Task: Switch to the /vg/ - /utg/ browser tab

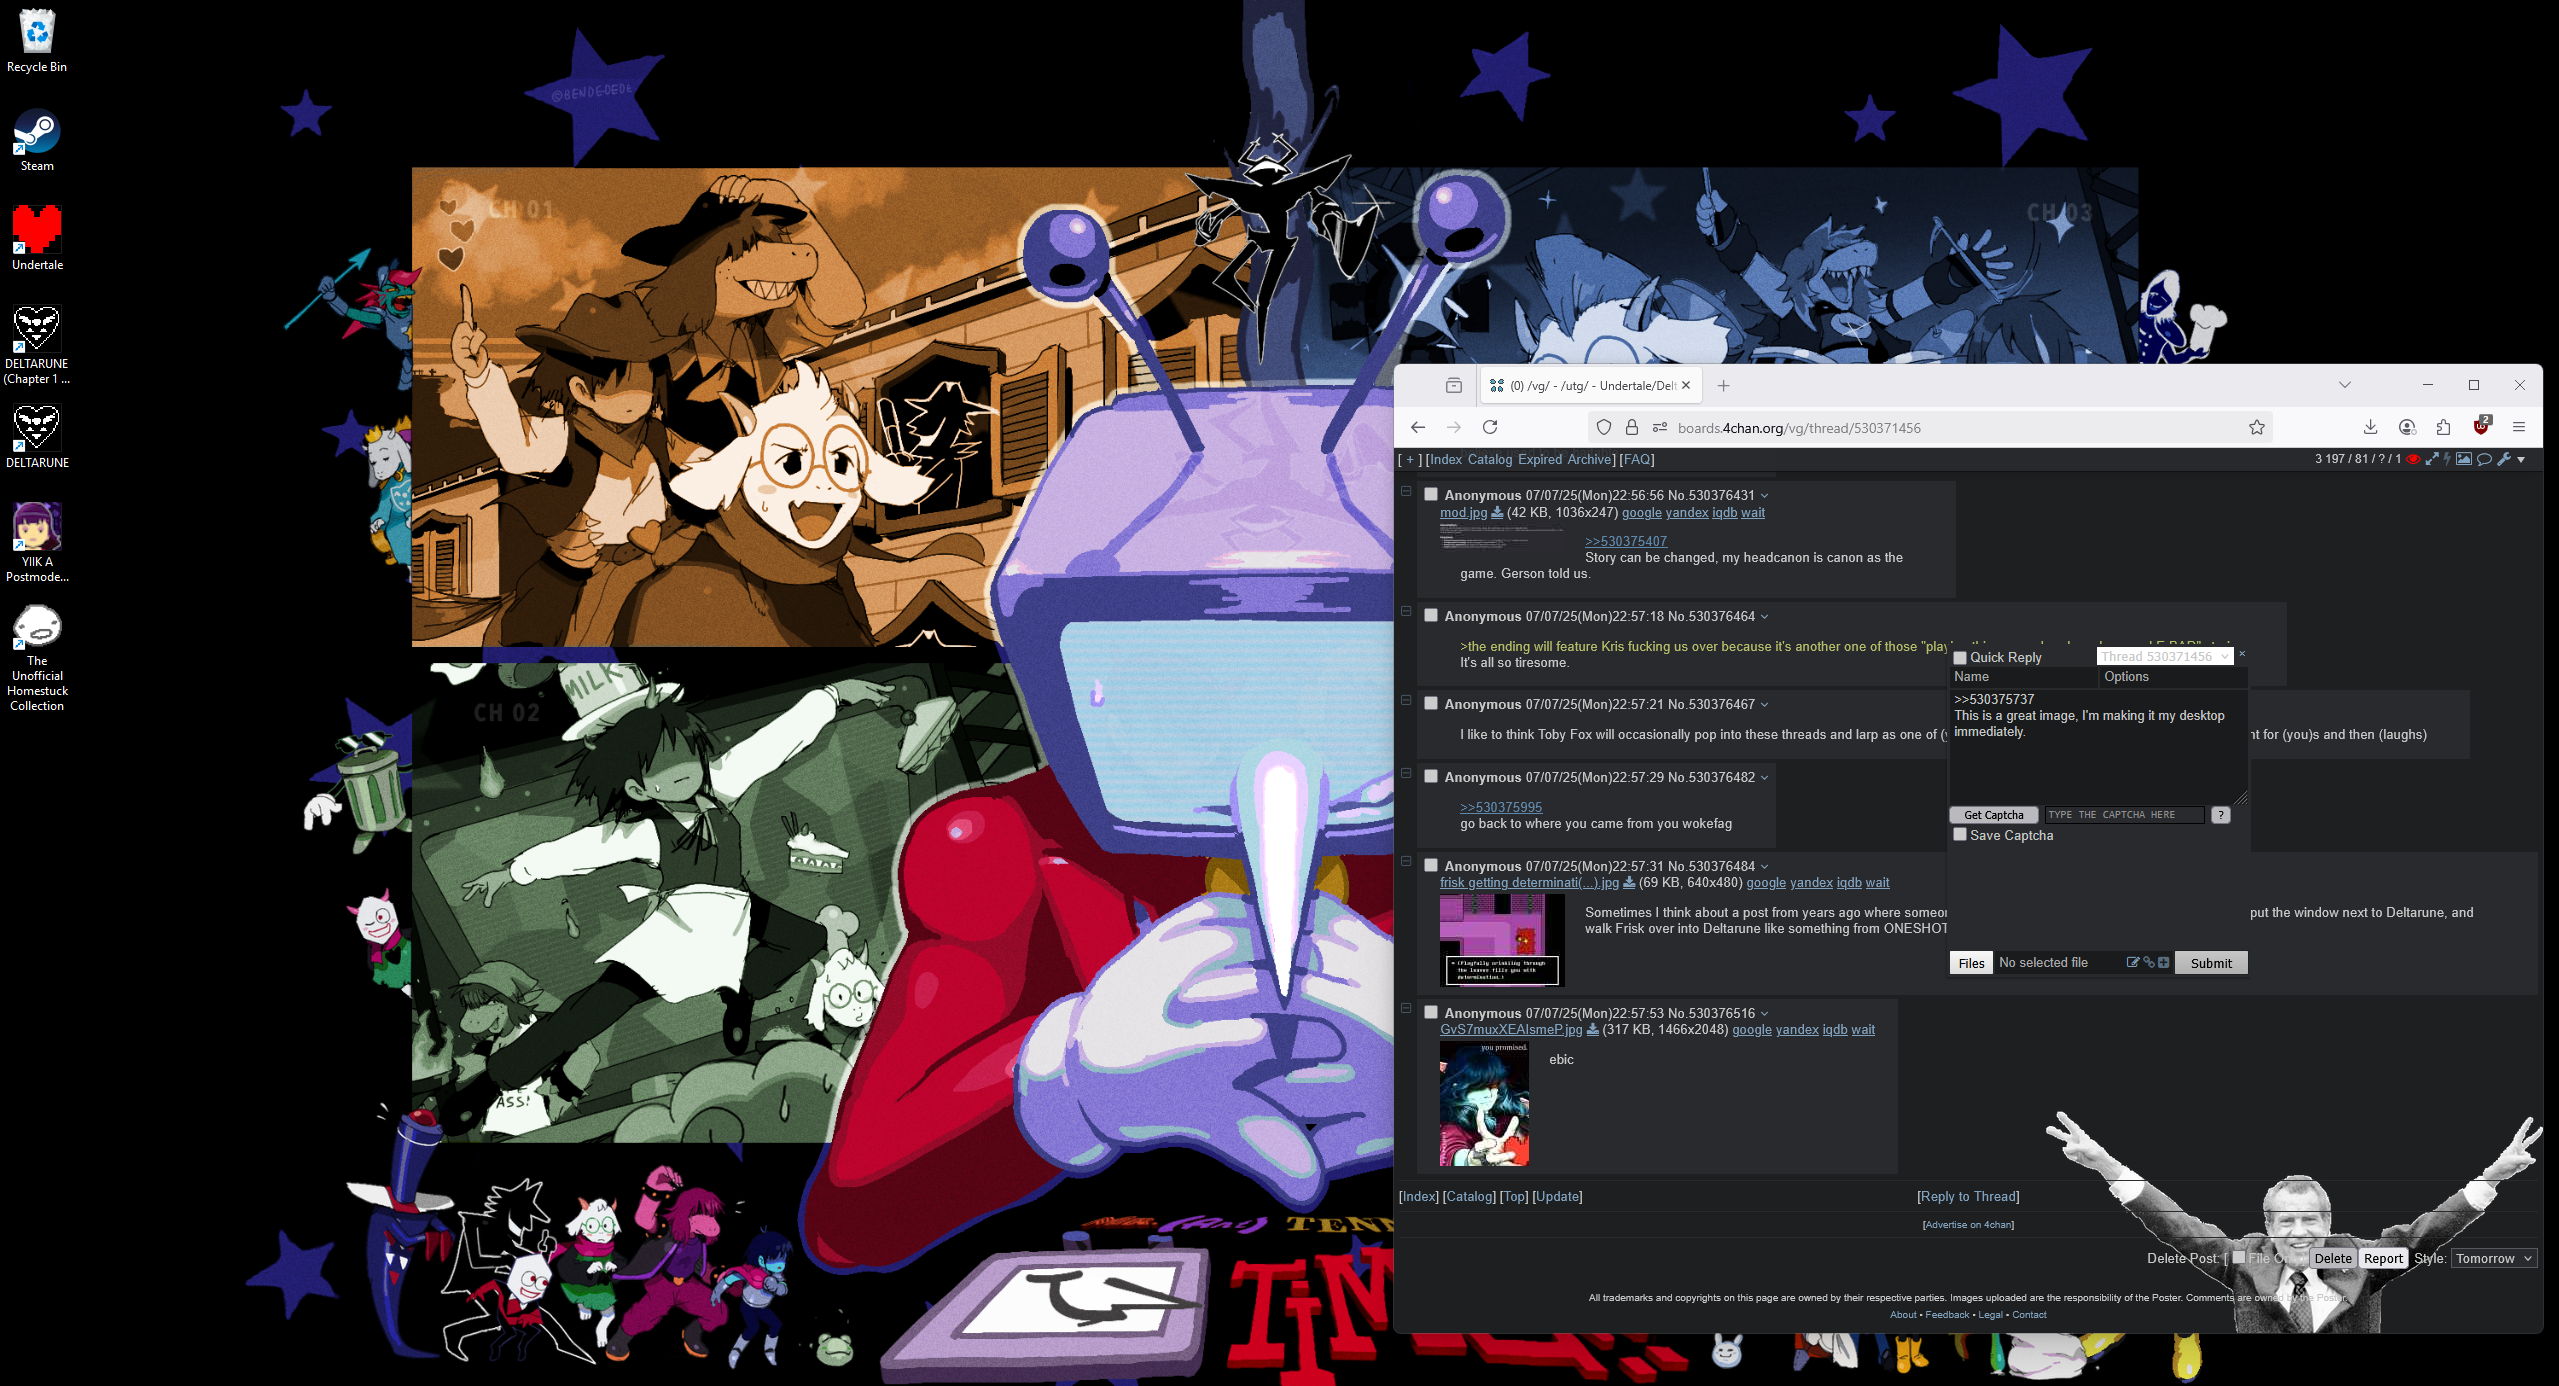Action: tap(1590, 385)
